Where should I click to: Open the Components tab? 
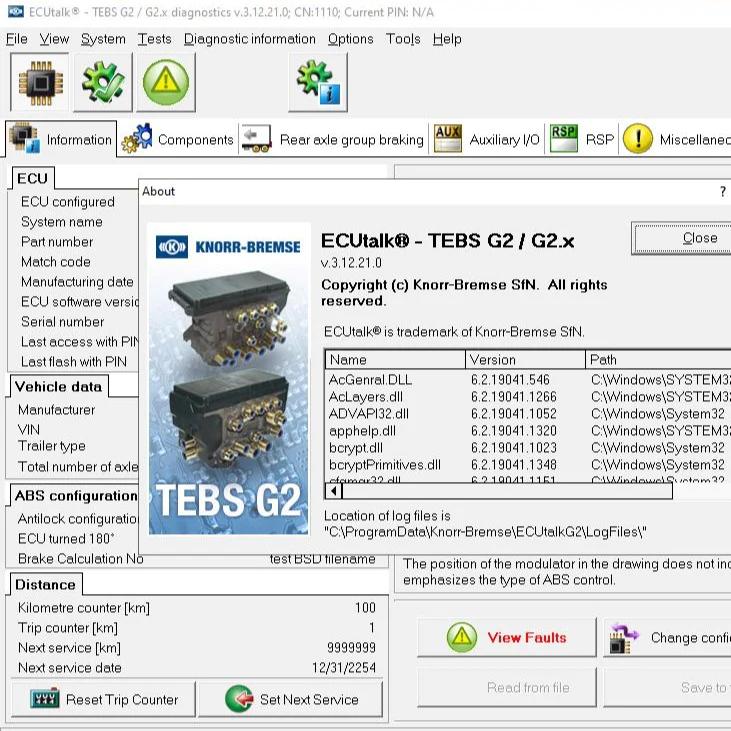(x=178, y=139)
